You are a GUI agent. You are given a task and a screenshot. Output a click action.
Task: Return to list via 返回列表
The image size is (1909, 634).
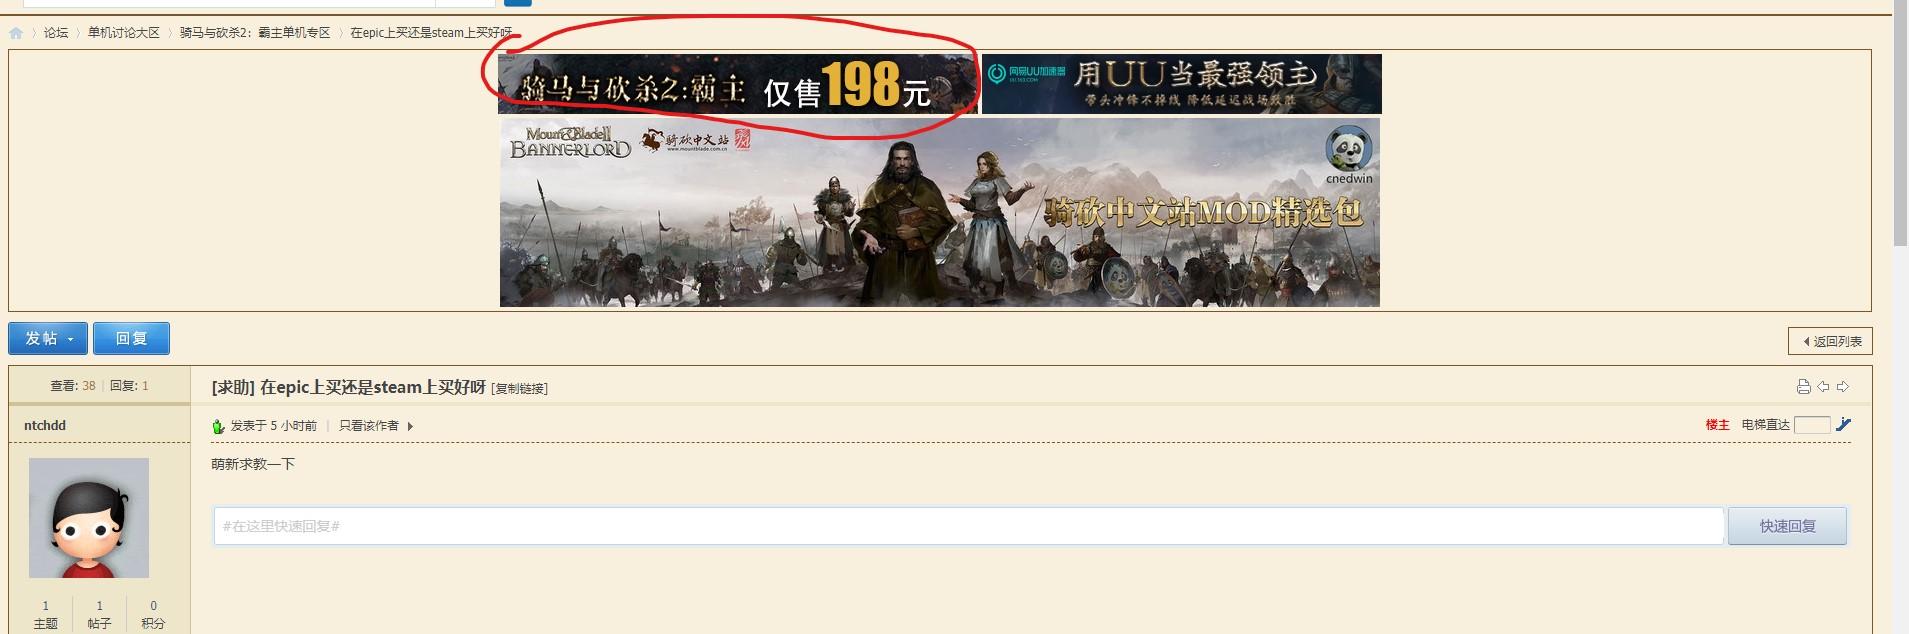tap(1830, 341)
